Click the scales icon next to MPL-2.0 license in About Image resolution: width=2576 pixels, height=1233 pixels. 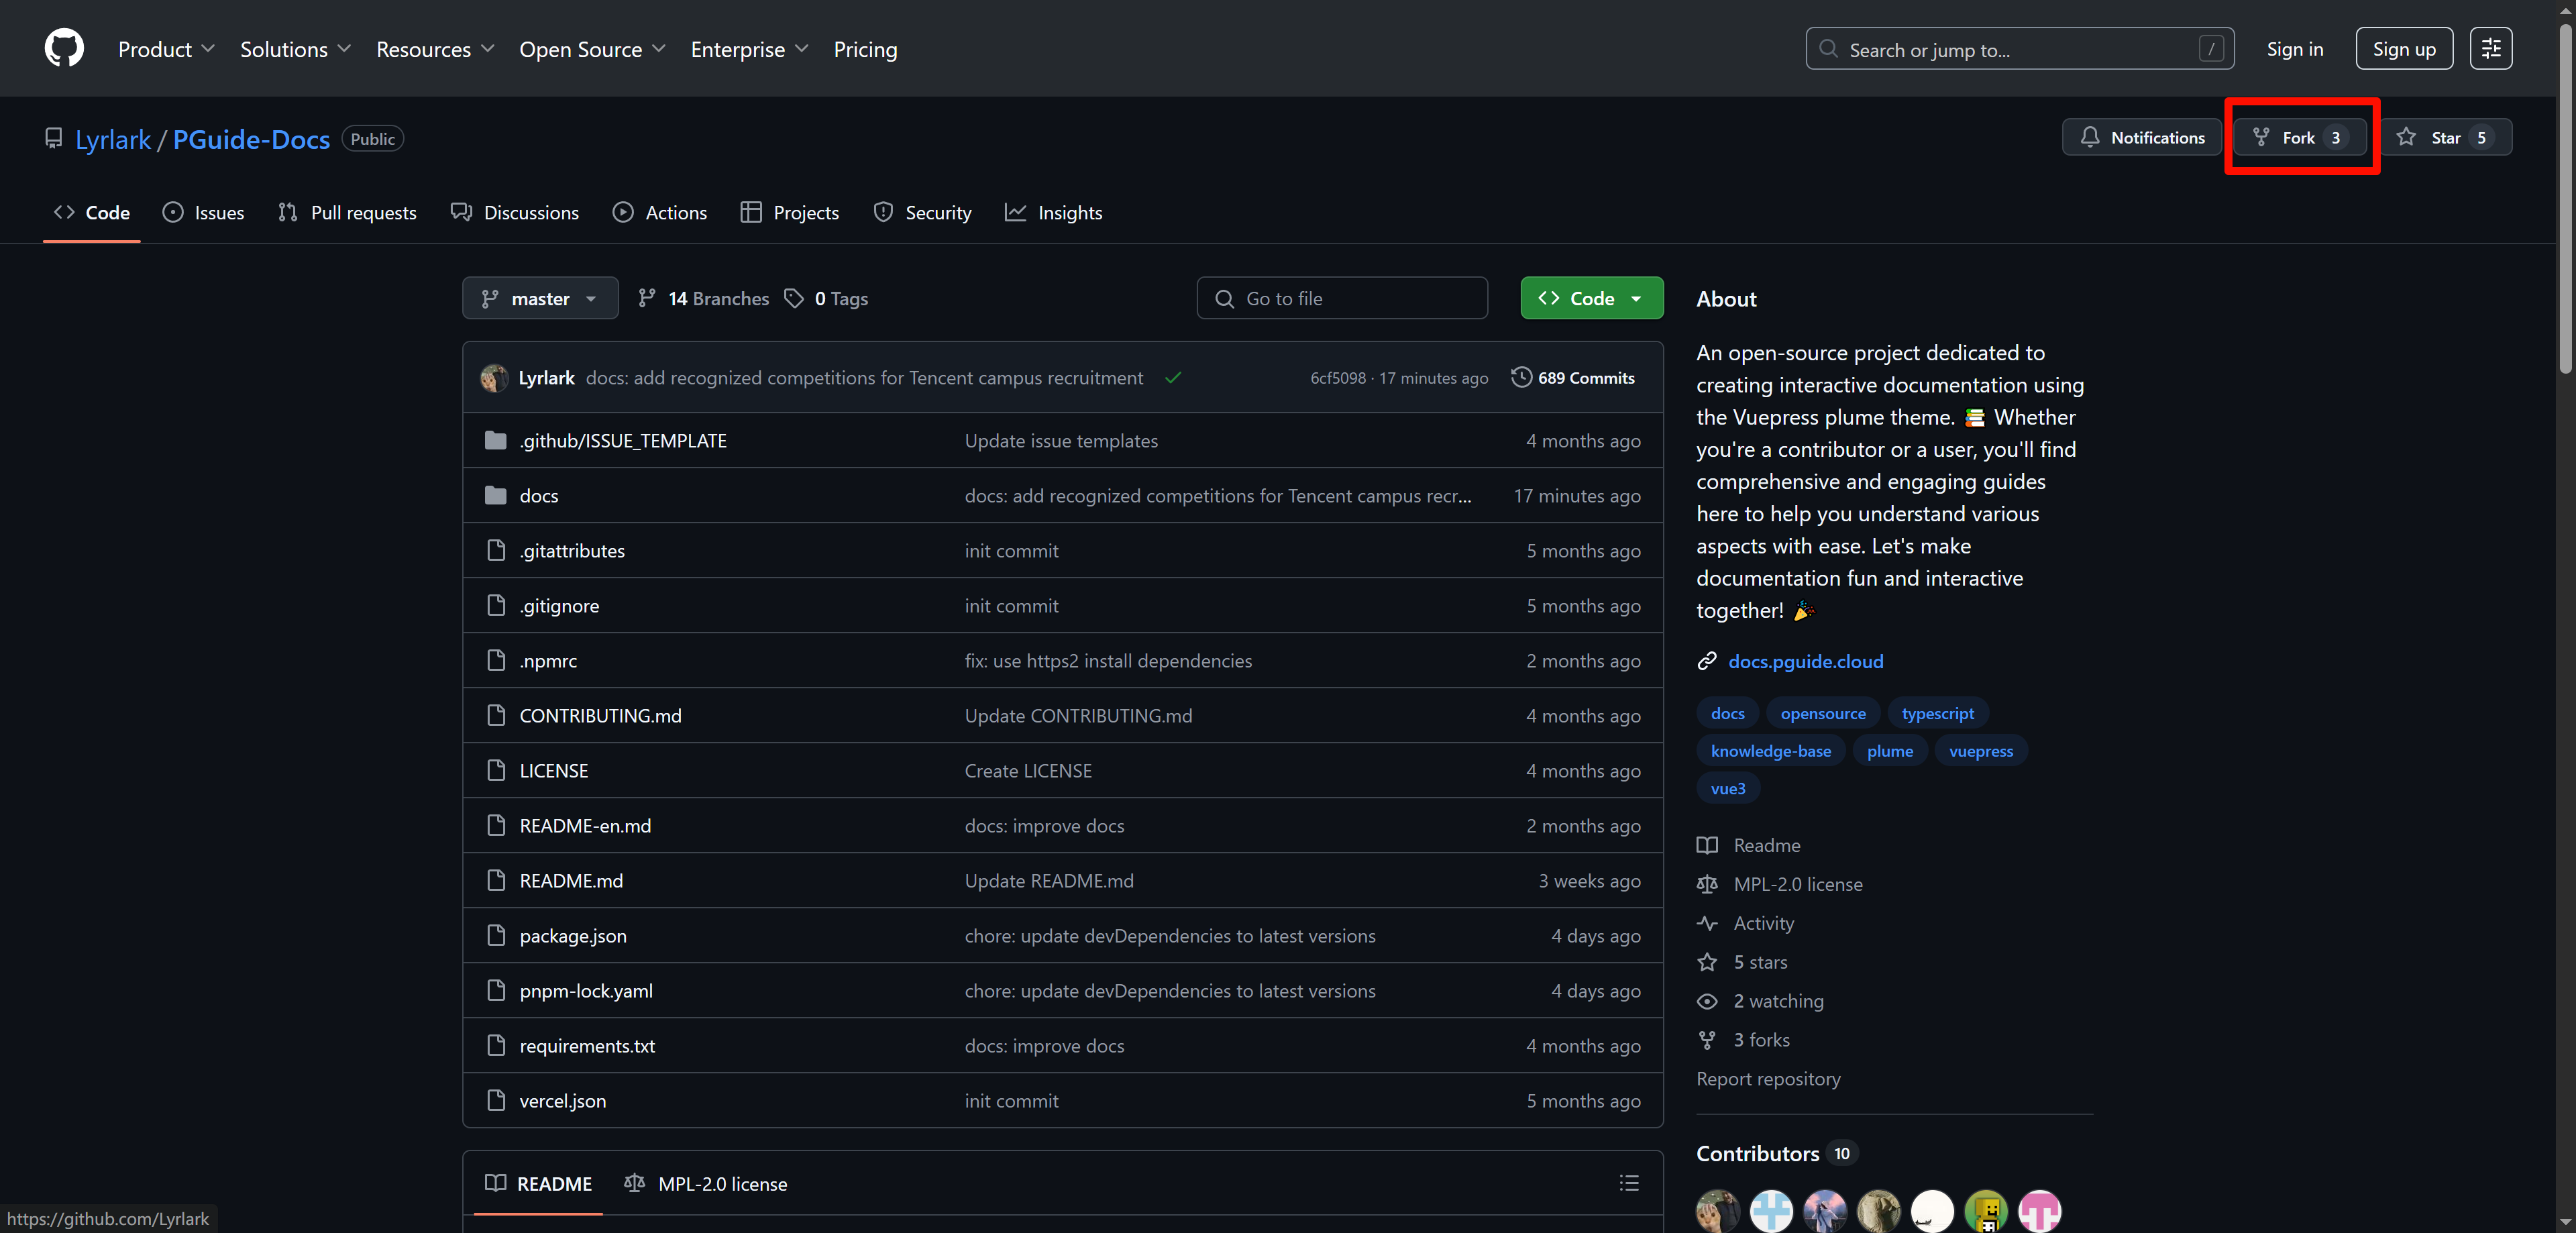click(x=1707, y=884)
